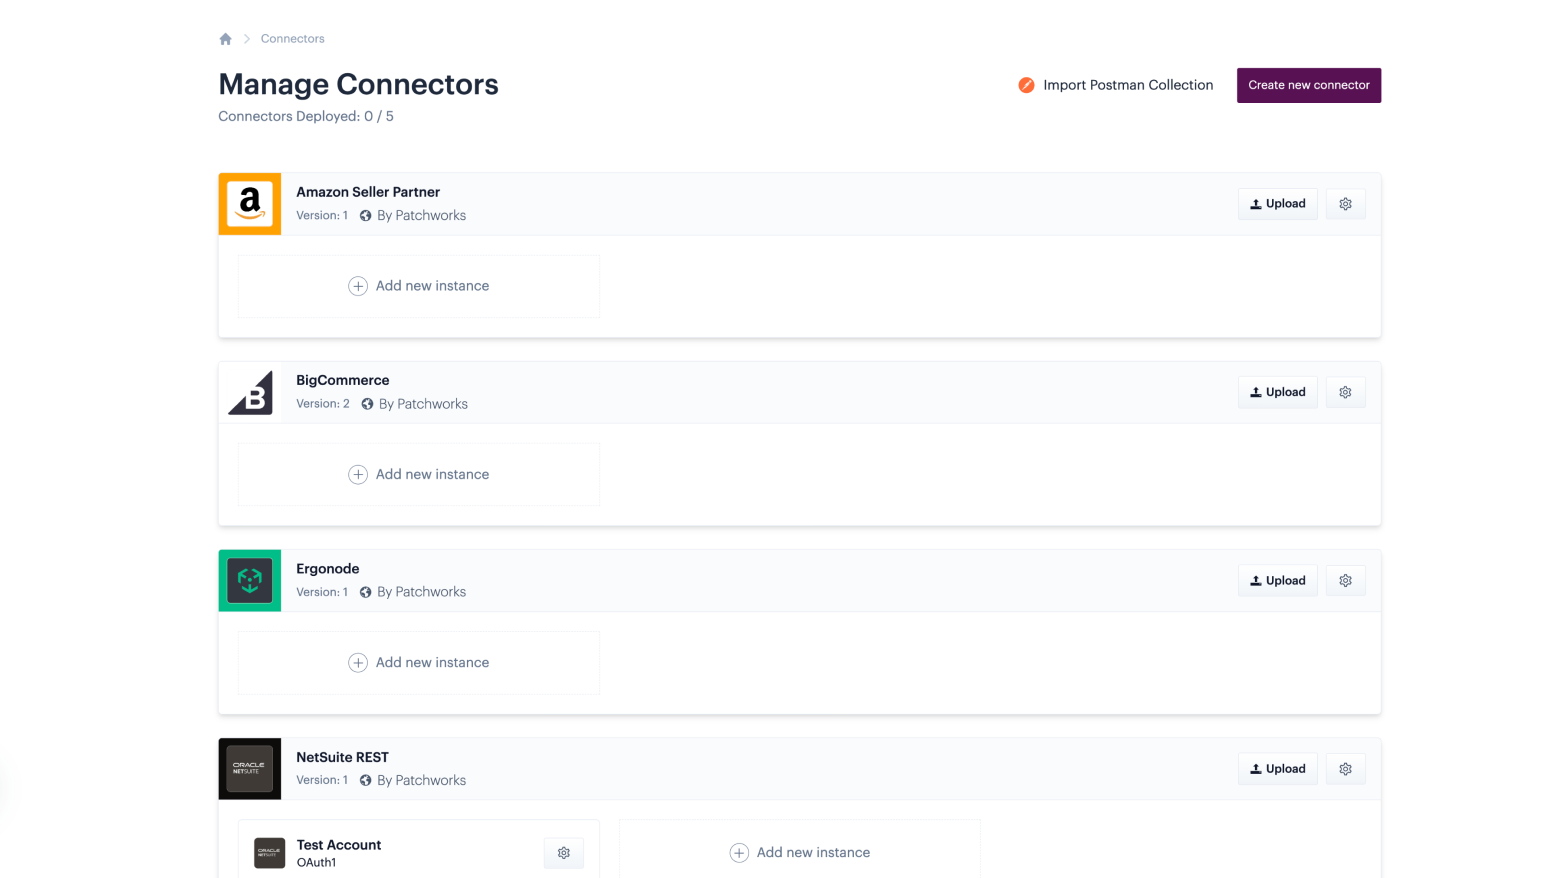Click the Ergonode logo icon
This screenshot has width=1560, height=878.
[250, 581]
